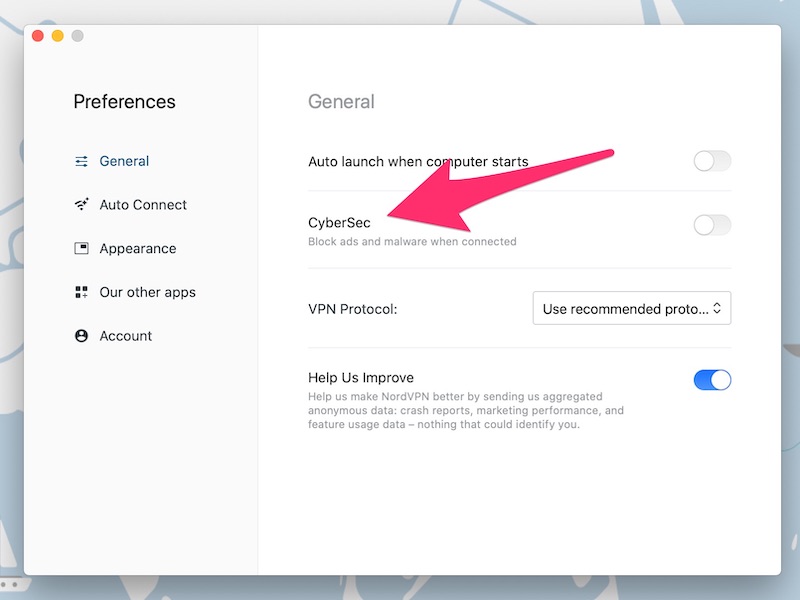The height and width of the screenshot is (600, 800).
Task: Click the Appearance window icon
Action: (82, 249)
